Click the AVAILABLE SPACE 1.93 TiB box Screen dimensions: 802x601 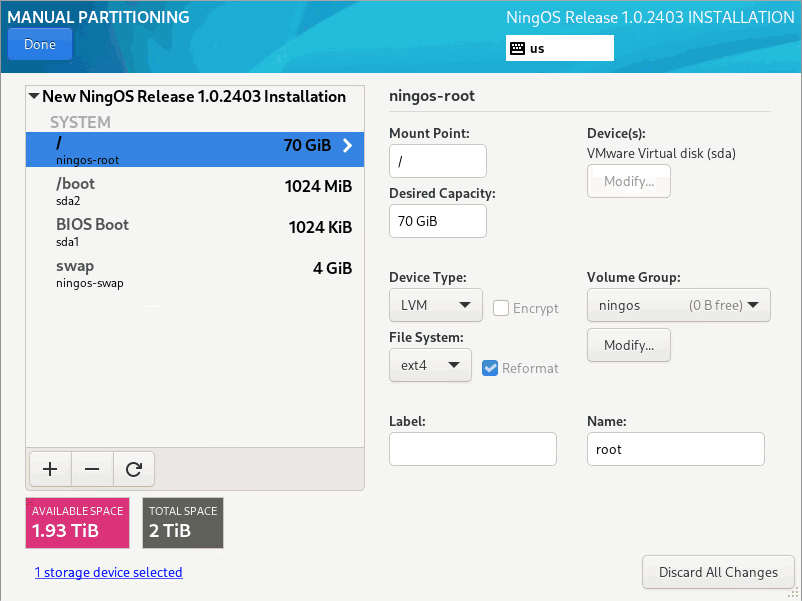click(77, 523)
